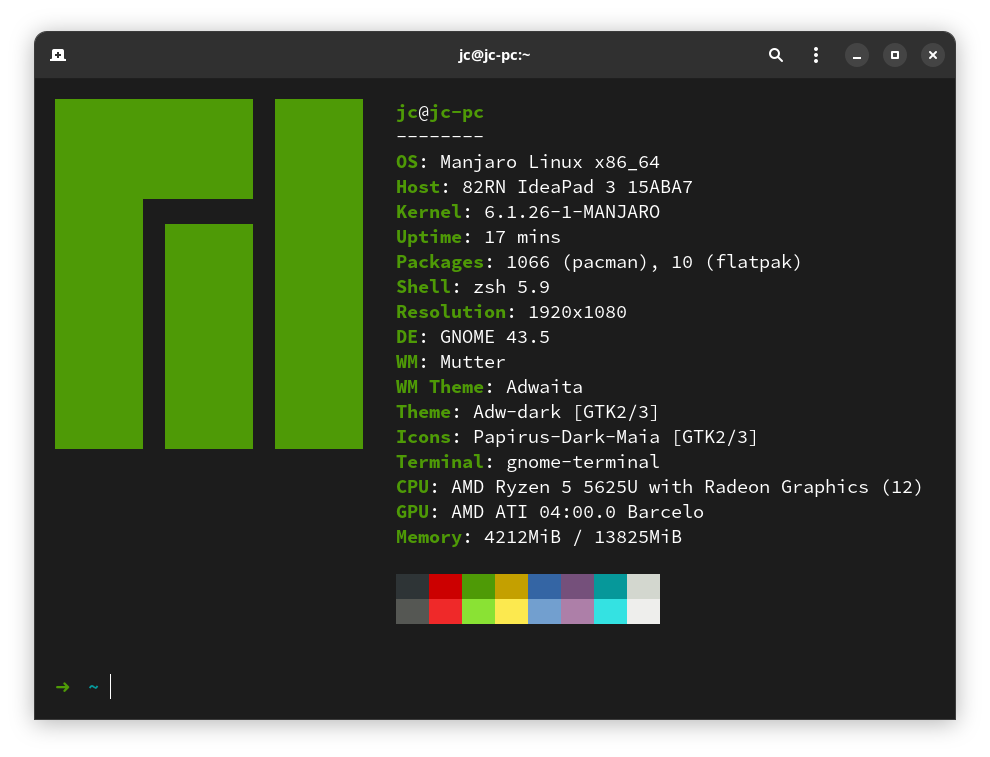
Task: Click the Theme line Adw-dark
Action: tap(527, 412)
